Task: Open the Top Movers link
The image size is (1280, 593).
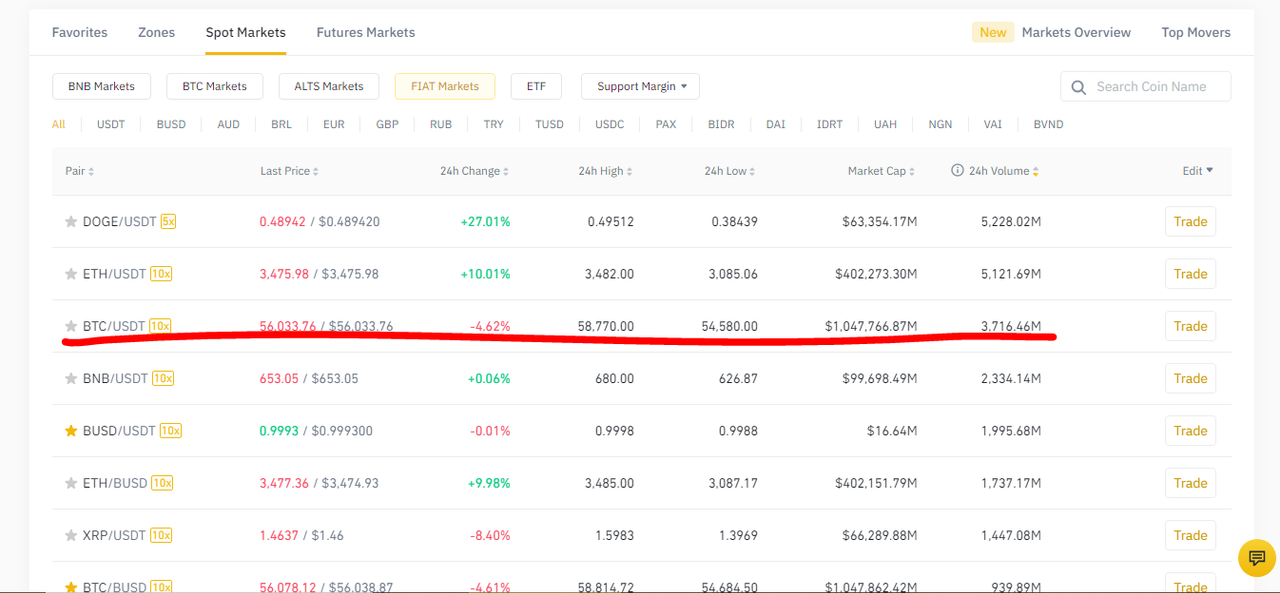Action: click(x=1196, y=32)
